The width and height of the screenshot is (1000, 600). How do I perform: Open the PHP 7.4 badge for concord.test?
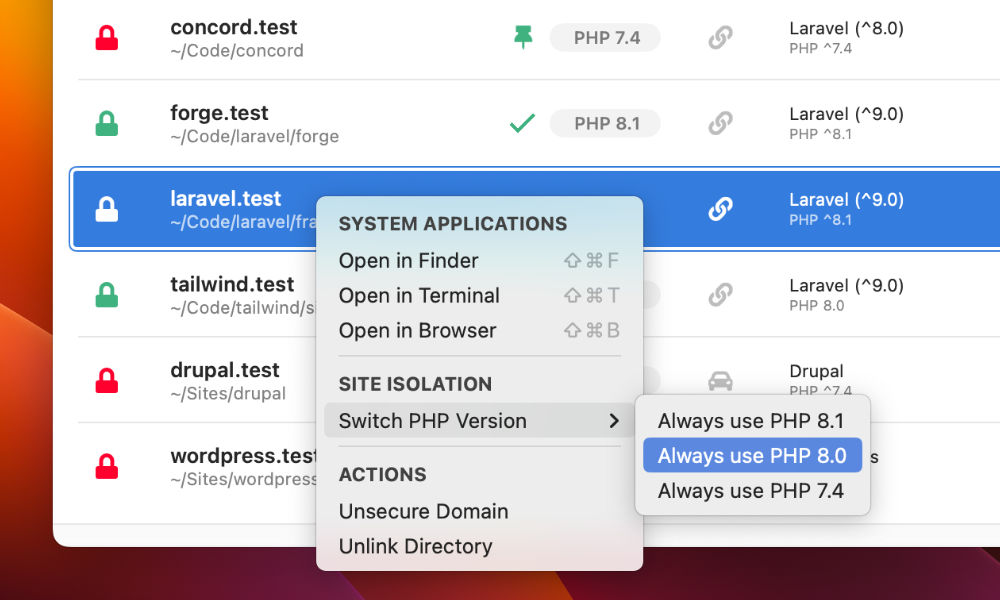point(605,38)
